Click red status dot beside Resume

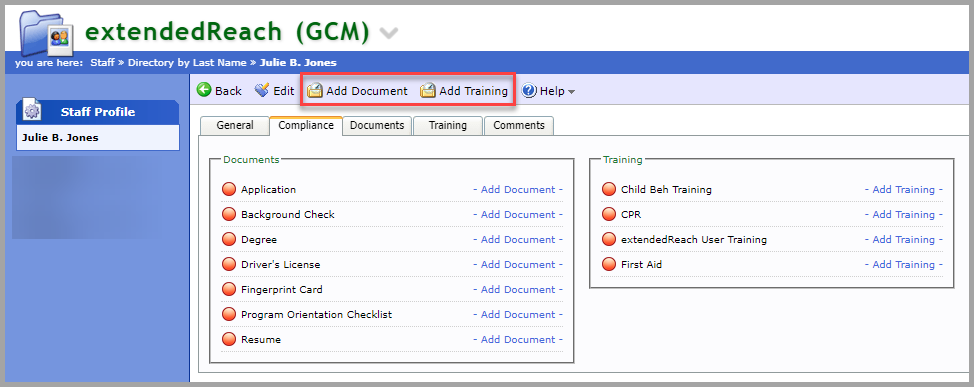(229, 339)
